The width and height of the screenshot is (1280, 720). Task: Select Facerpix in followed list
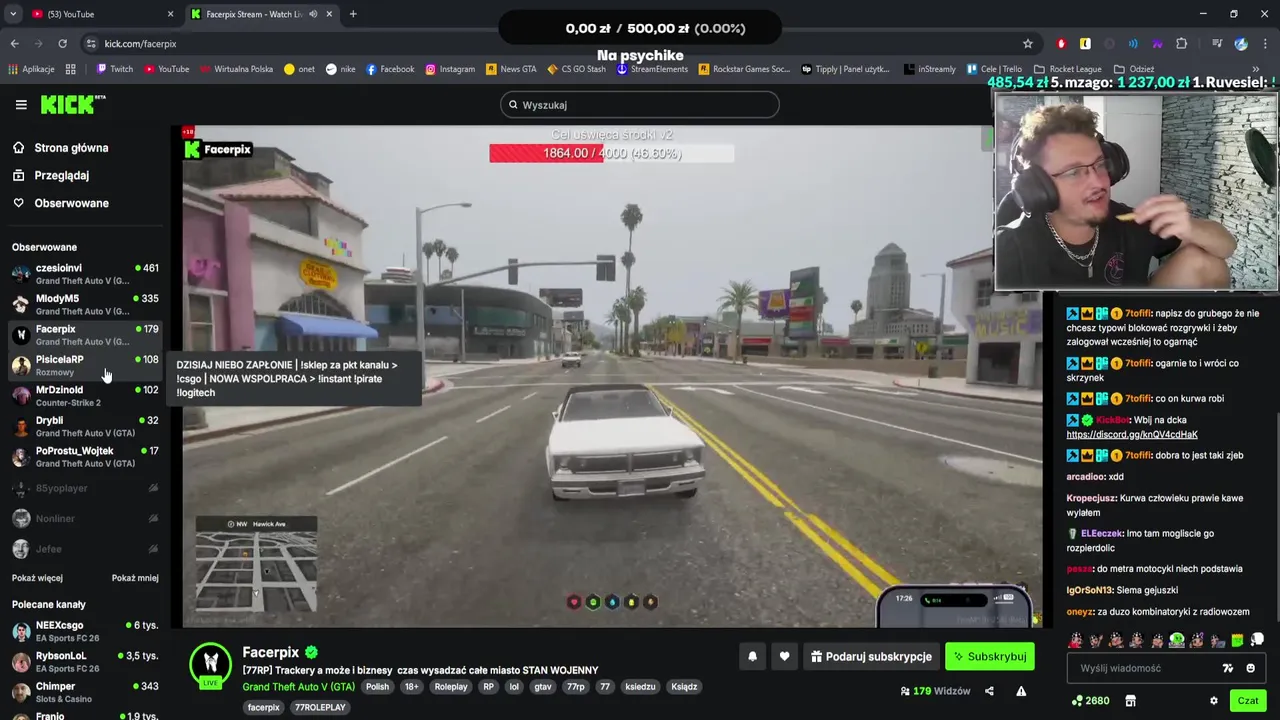pos(85,335)
